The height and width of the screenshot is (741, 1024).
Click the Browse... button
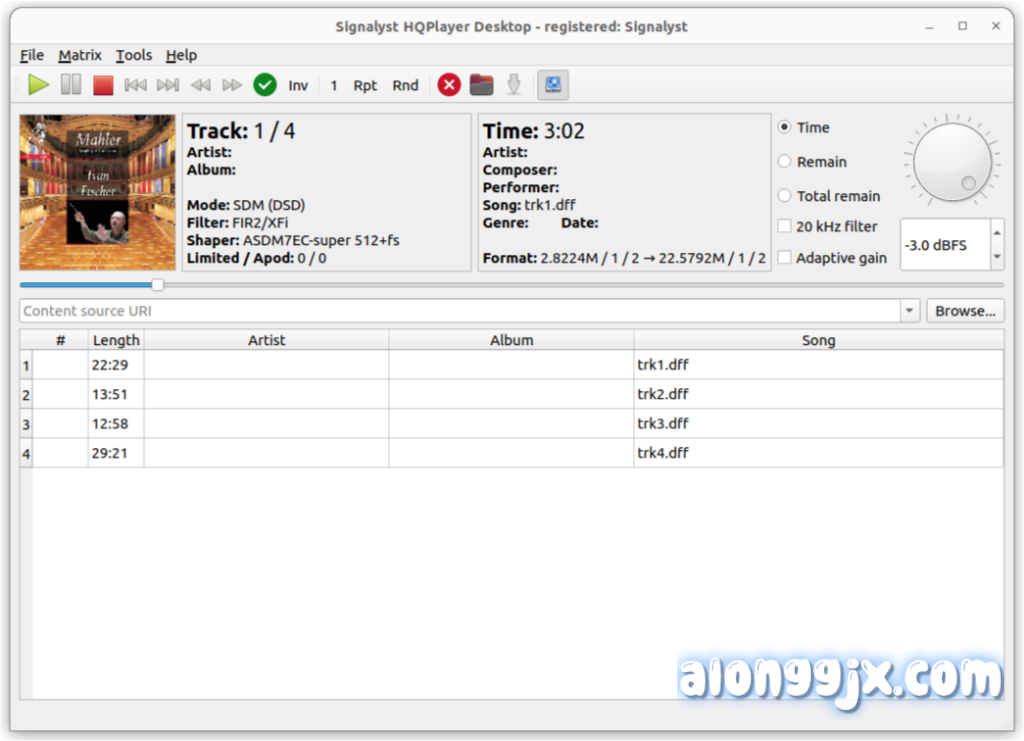point(965,311)
